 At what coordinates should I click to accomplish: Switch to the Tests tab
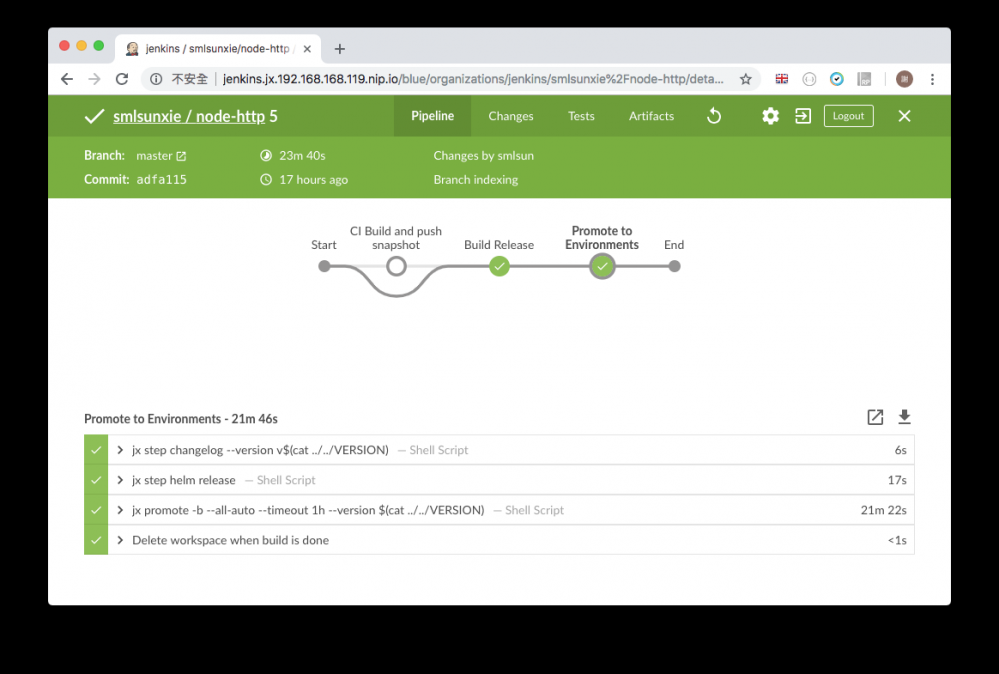point(581,116)
